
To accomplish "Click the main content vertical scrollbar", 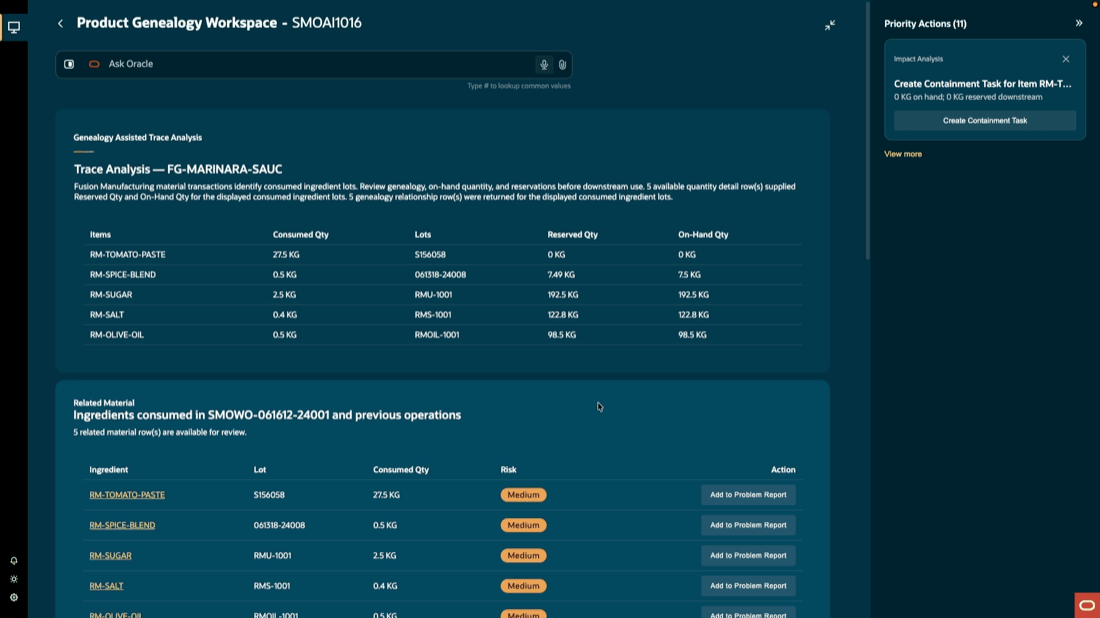I will click(x=868, y=131).
